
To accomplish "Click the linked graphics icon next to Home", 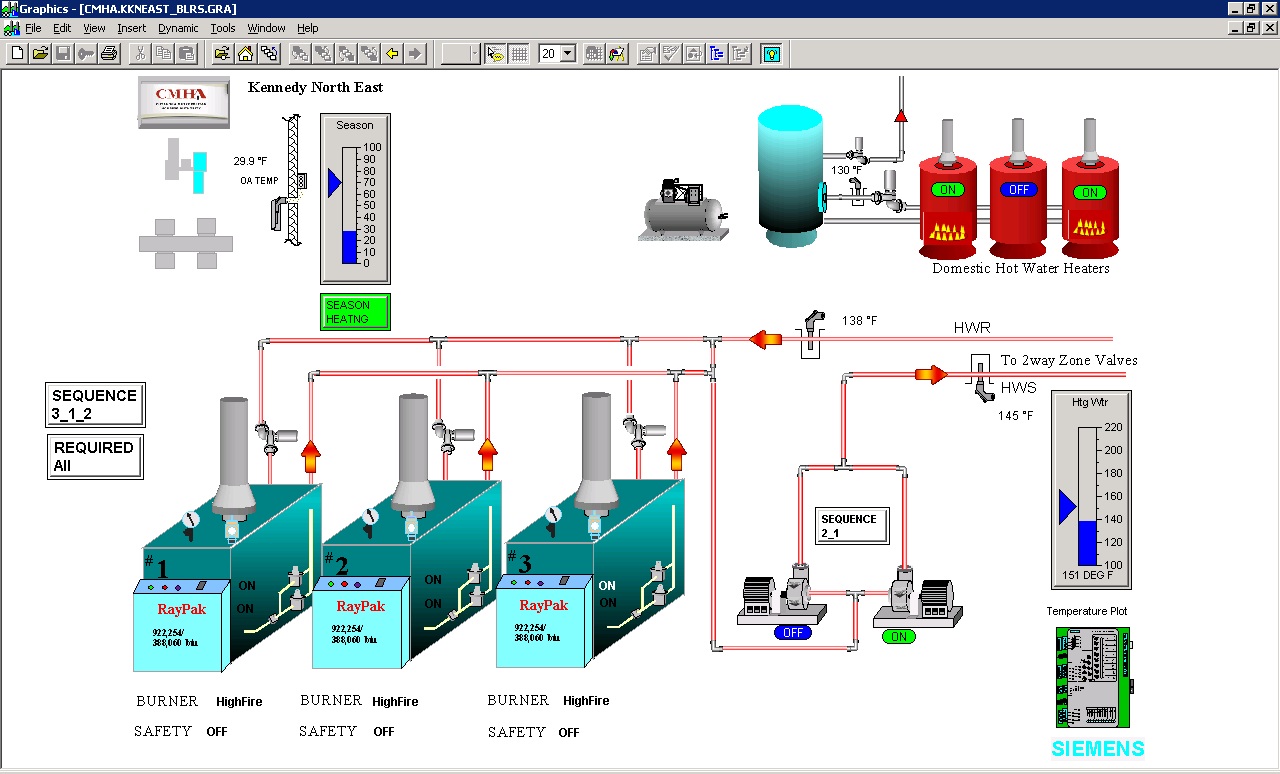I will pyautogui.click(x=268, y=54).
